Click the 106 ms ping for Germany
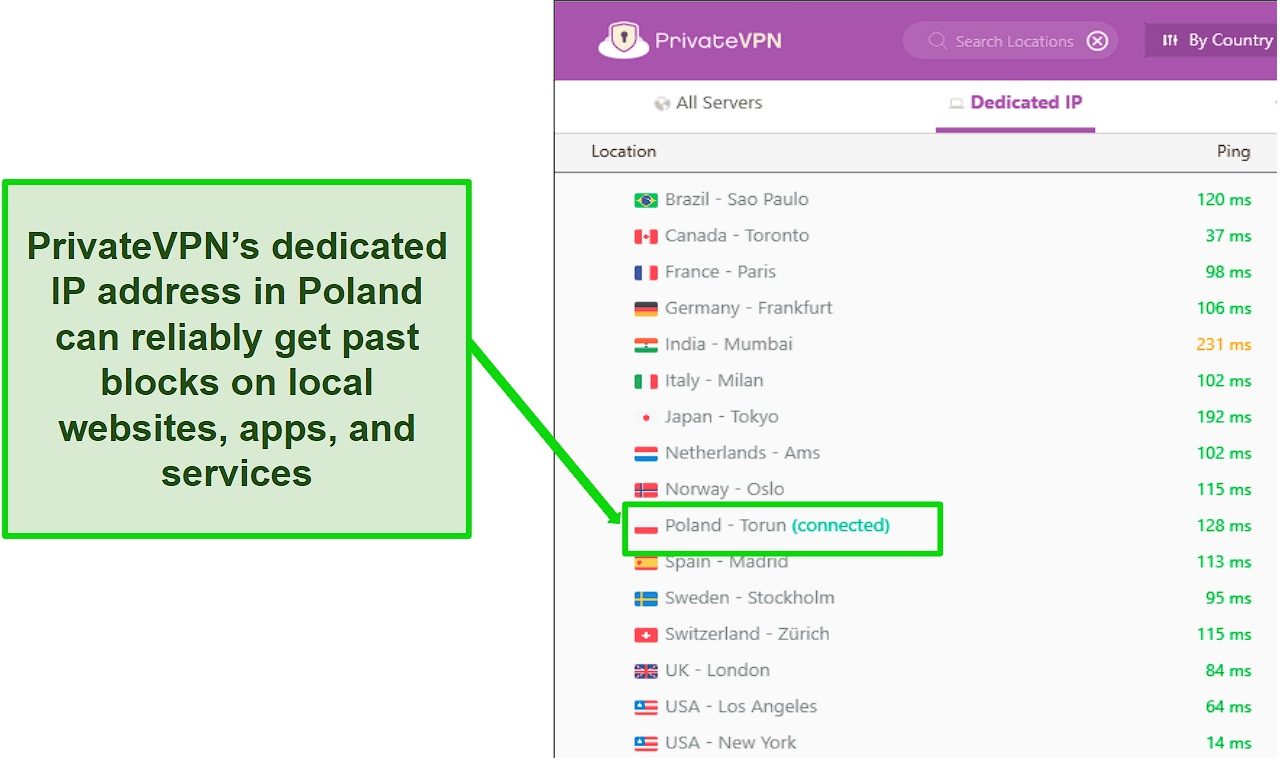Viewport: 1280px width, 759px height. (x=1224, y=307)
